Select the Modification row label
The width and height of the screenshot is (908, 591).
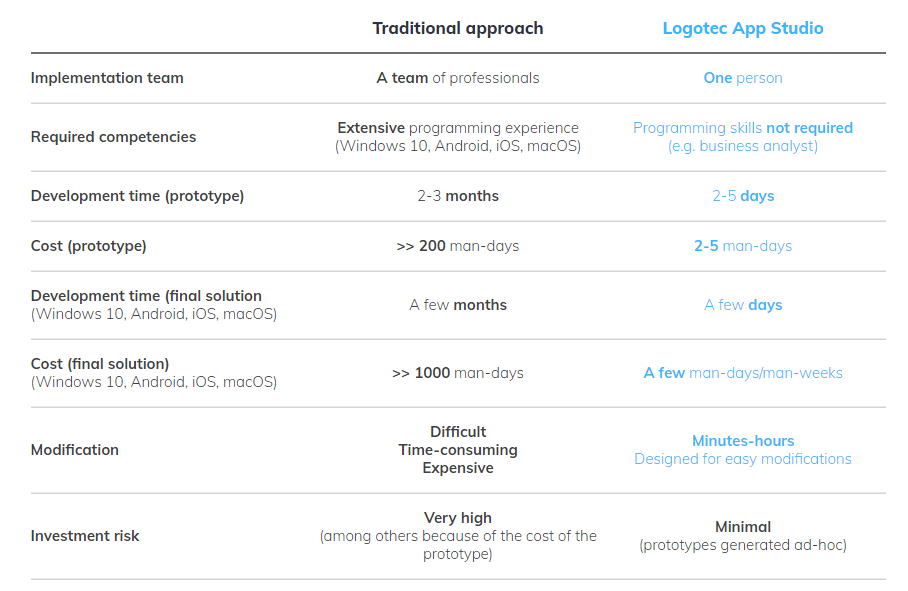coord(75,450)
